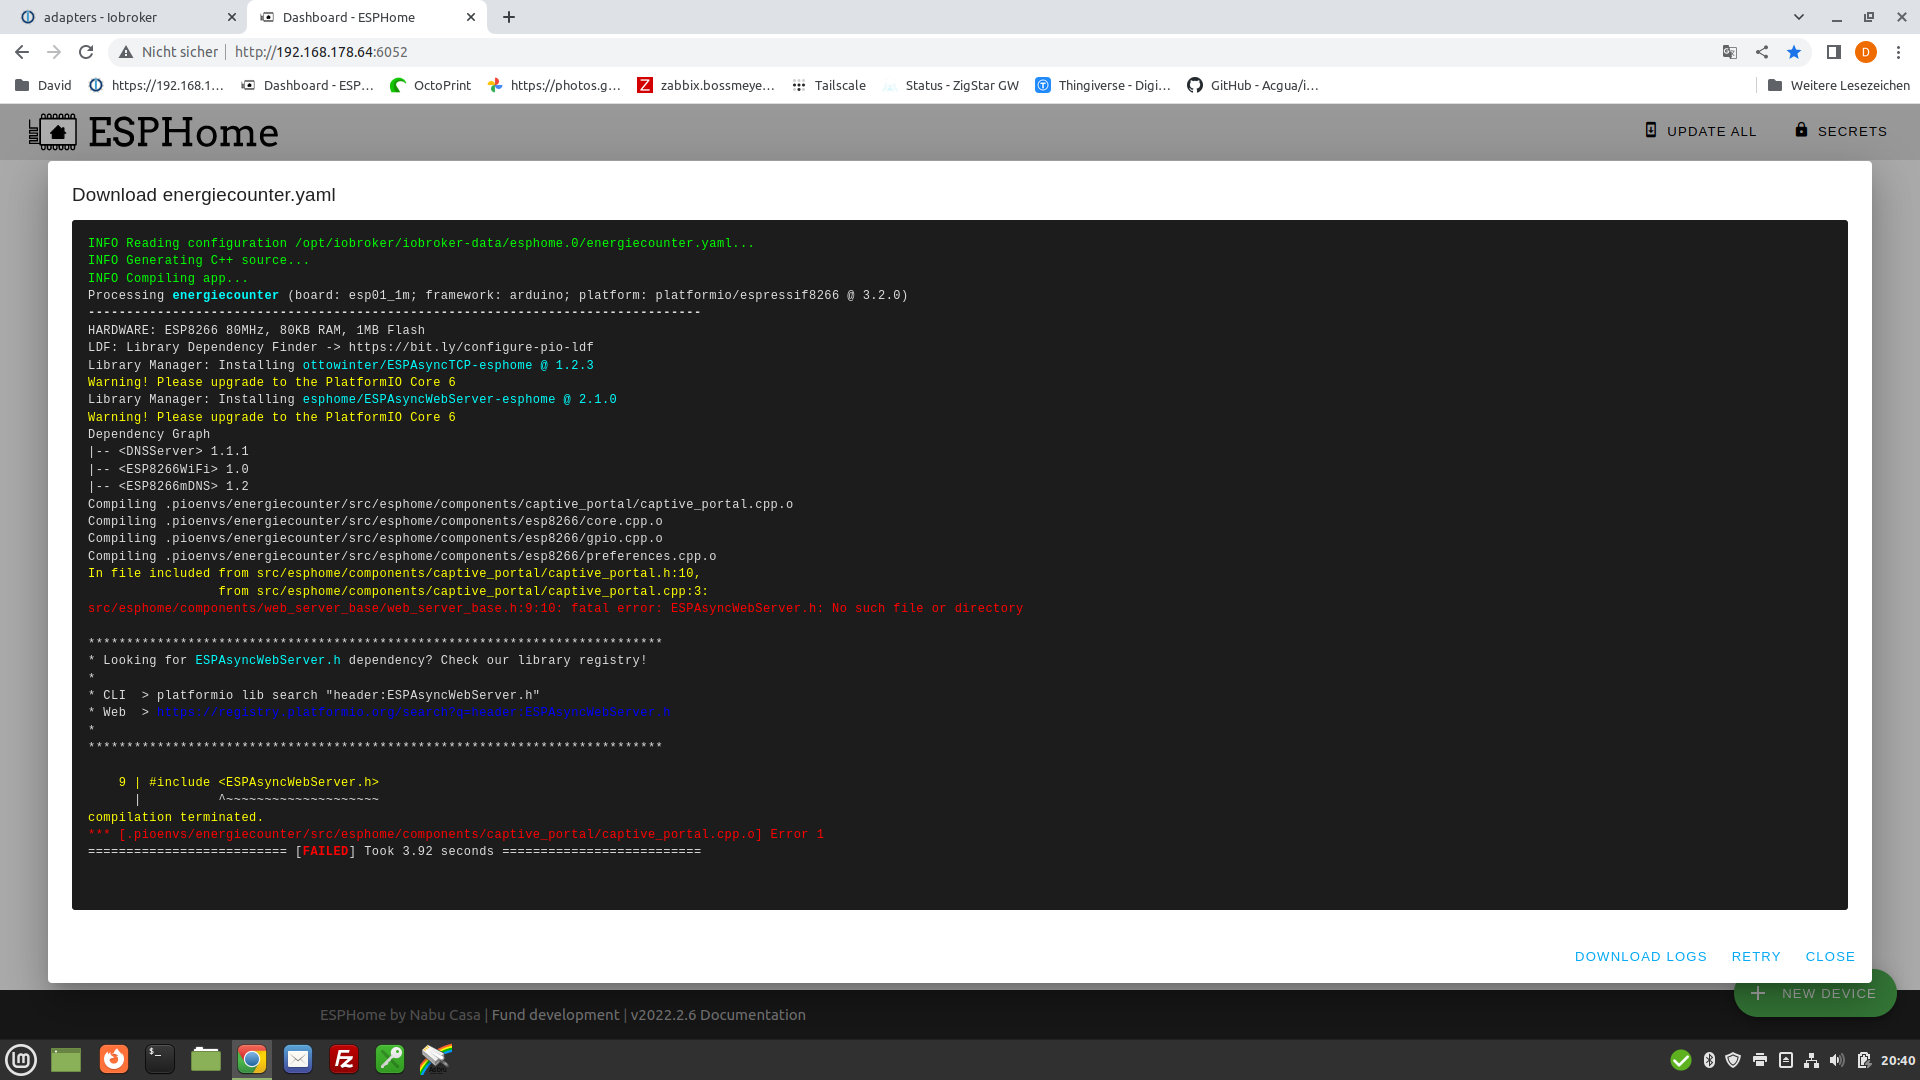Open the photos.g... bookmark
The image size is (1920, 1080).
[554, 85]
